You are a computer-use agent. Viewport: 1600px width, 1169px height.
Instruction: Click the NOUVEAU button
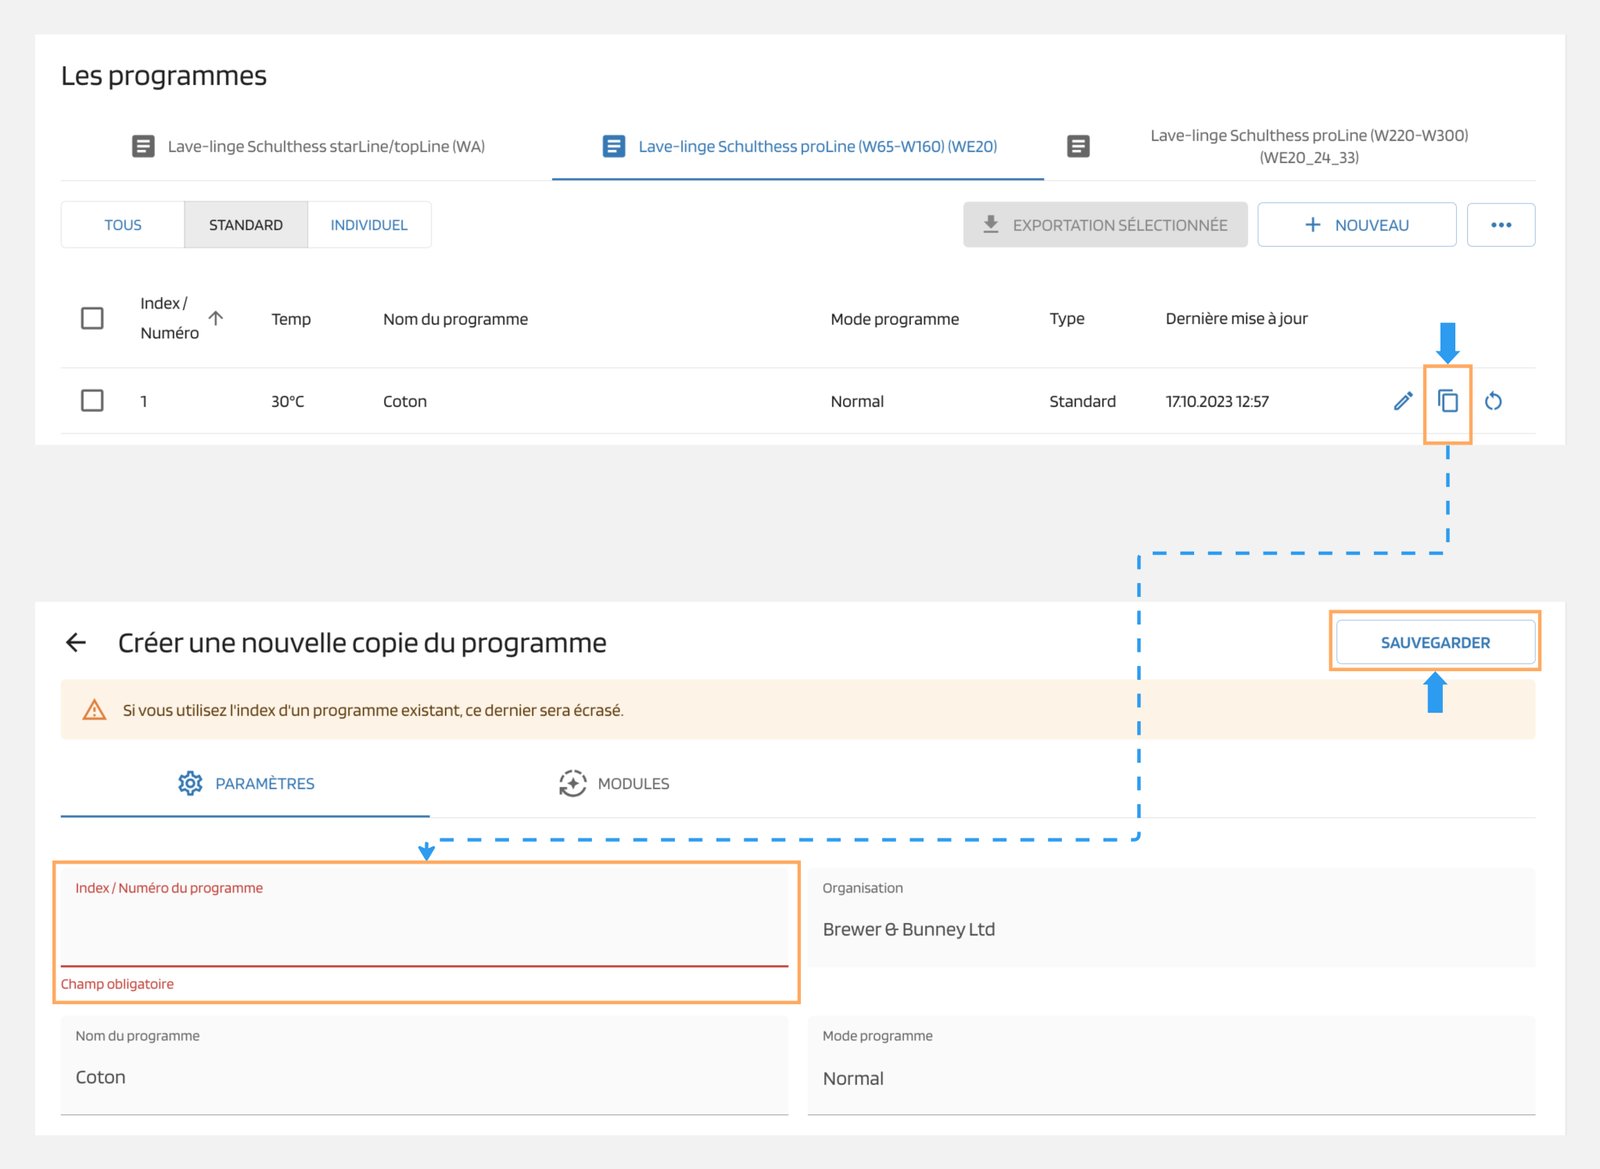[1356, 225]
